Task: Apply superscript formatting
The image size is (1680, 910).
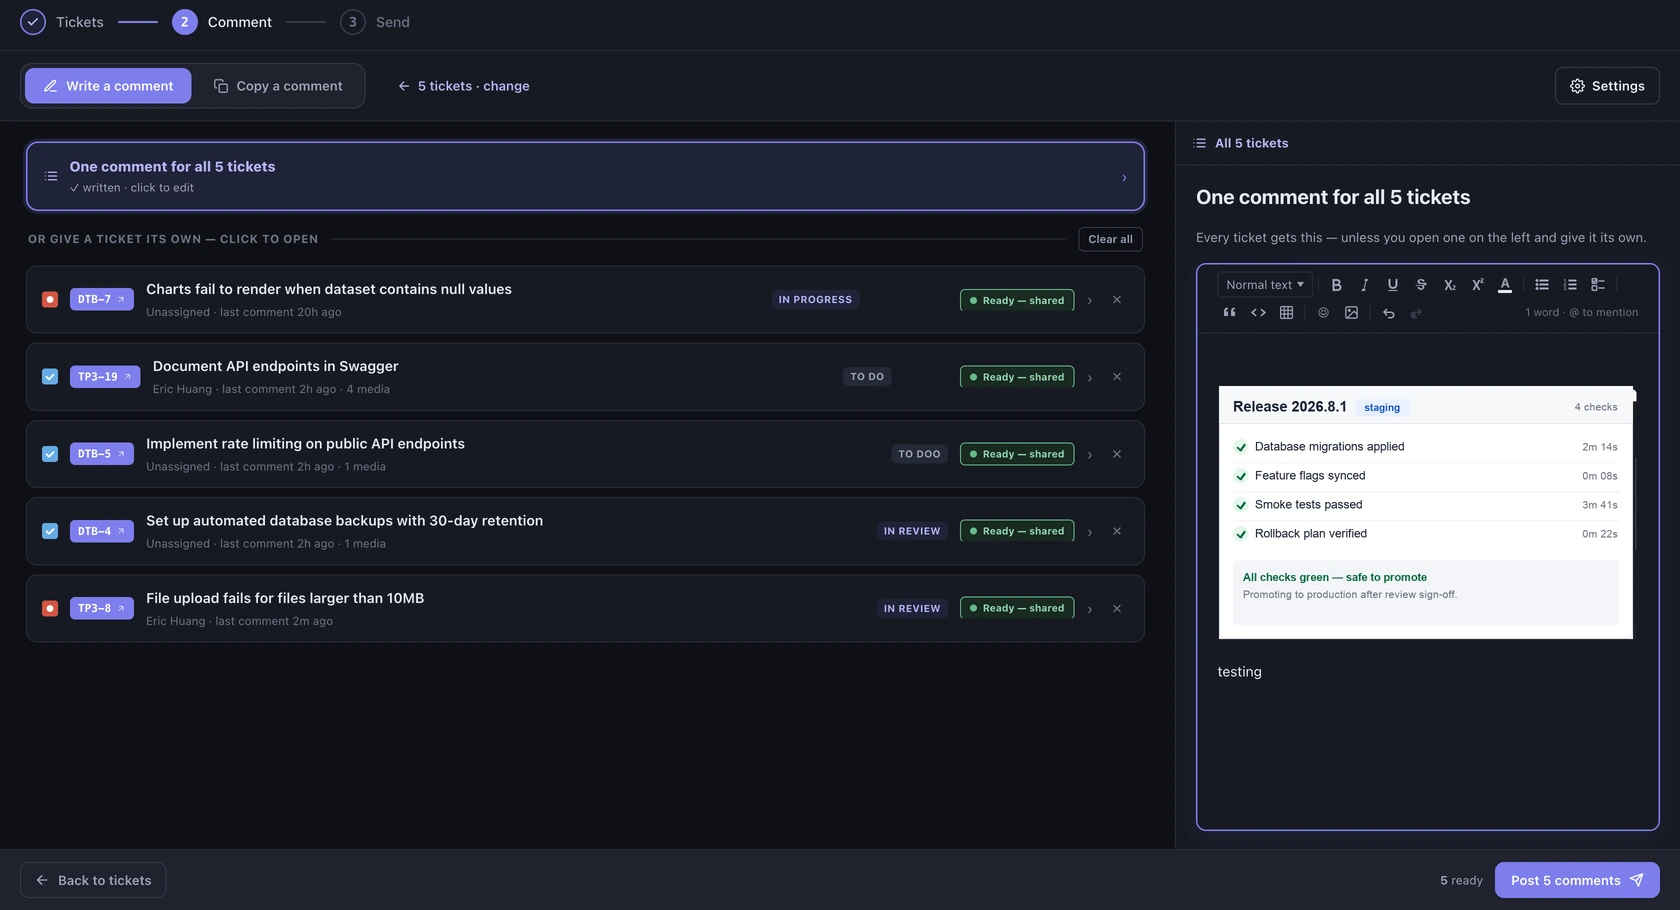Action: pos(1477,285)
